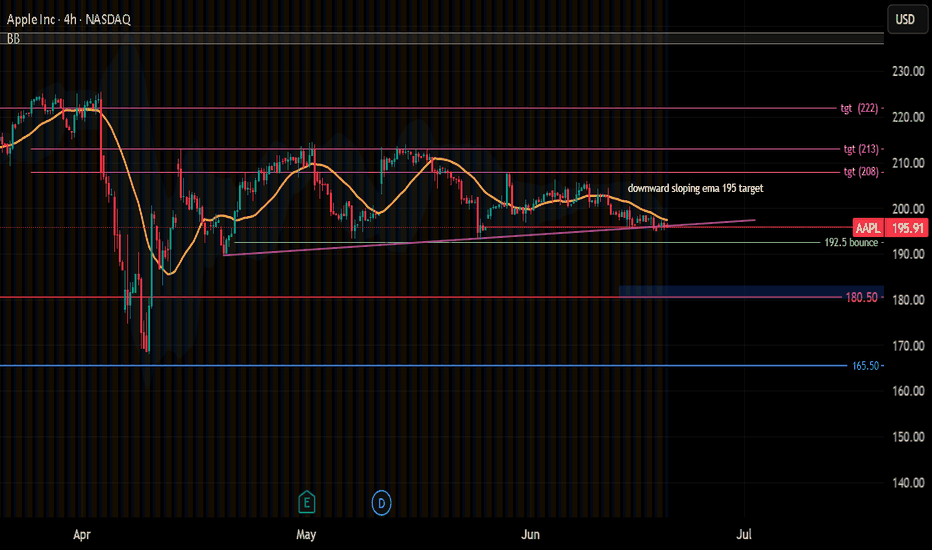This screenshot has width=932, height=550.
Task: Click the 210.00 price axis value
Action: point(908,163)
